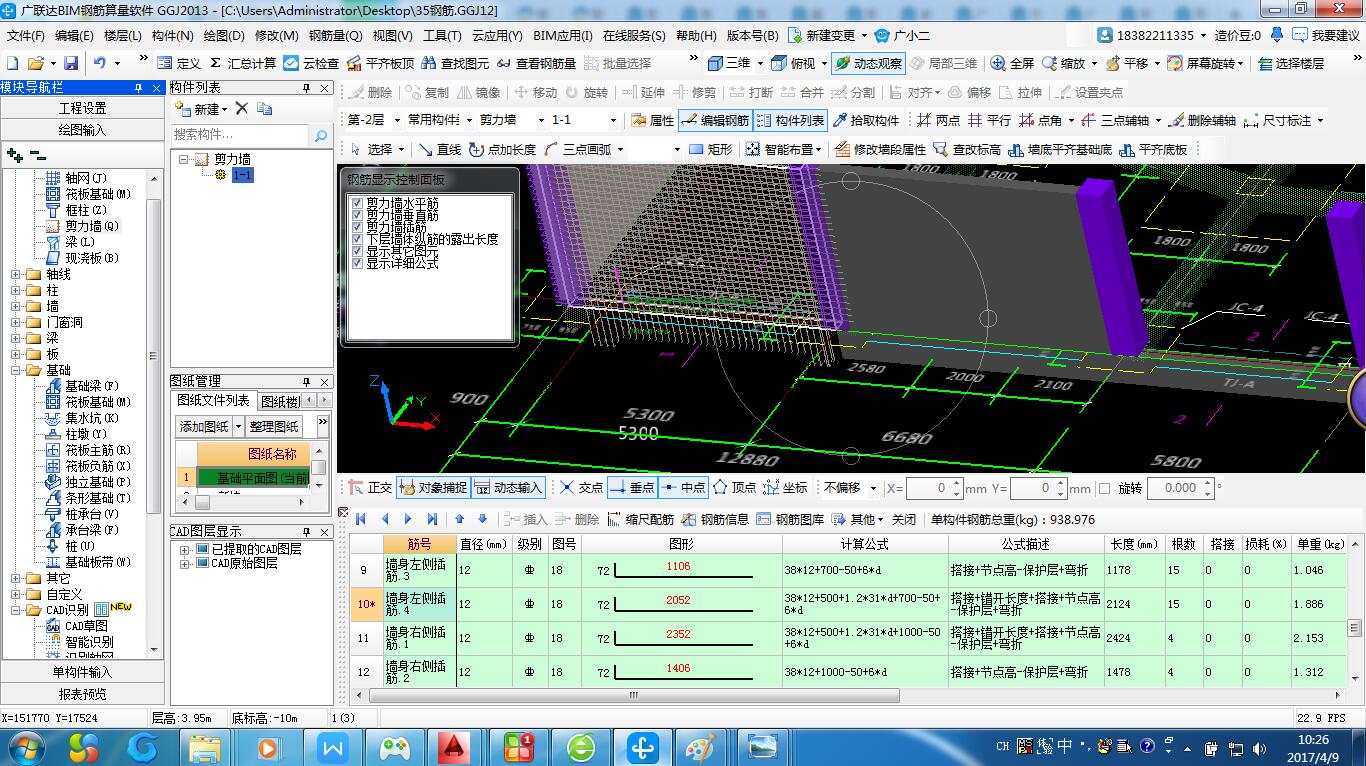The image size is (1366, 766).
Task: Click the 整理图纸 button
Action: pyautogui.click(x=274, y=426)
